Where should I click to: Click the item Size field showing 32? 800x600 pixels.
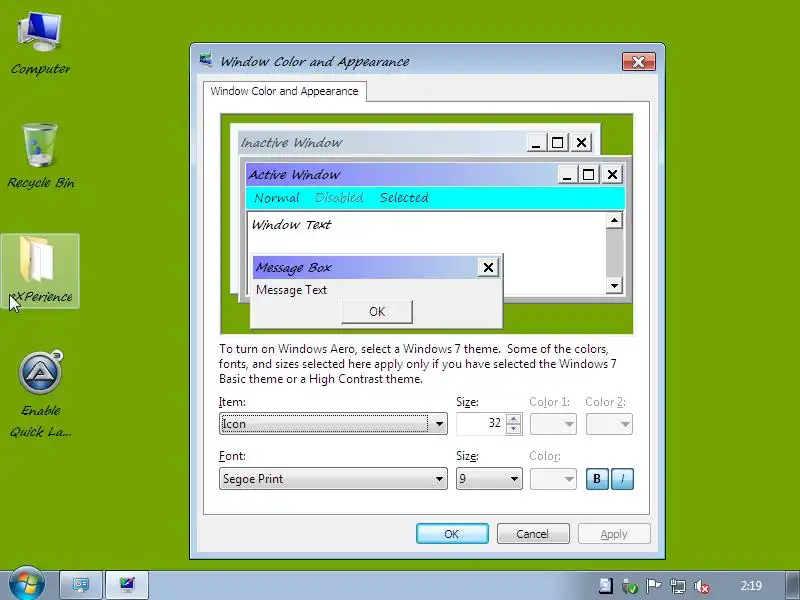click(481, 424)
